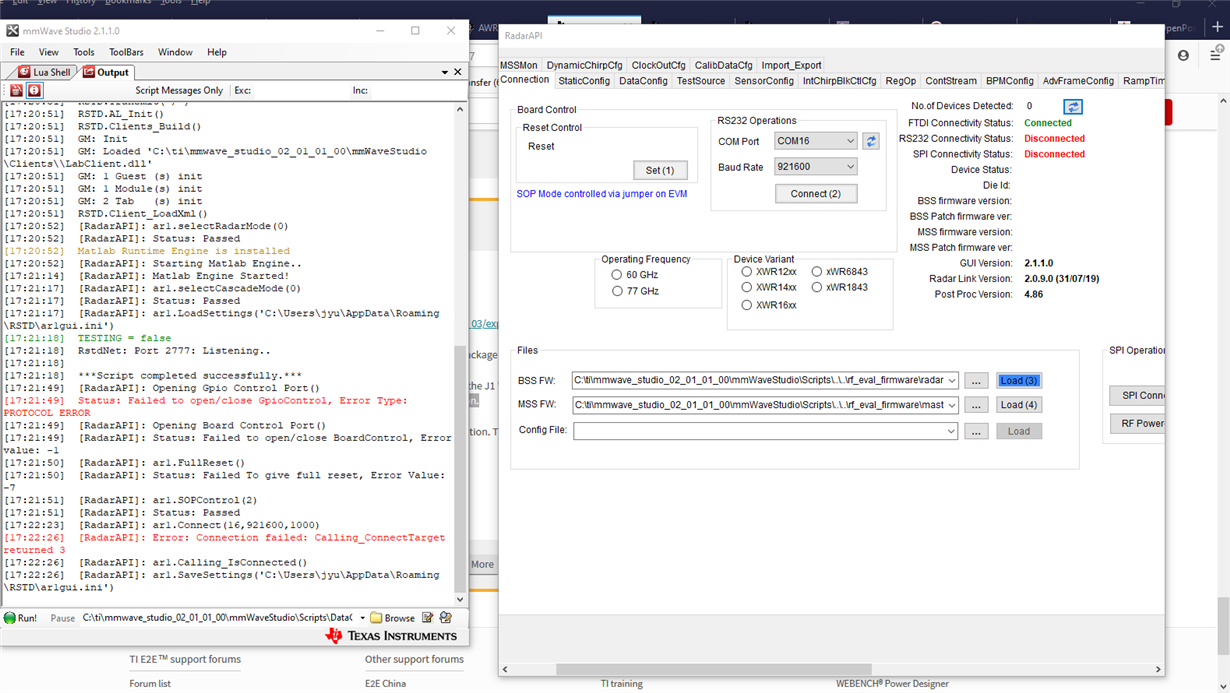1230x693 pixels.
Task: Clear the output log with the trash icon
Action: tap(17, 90)
